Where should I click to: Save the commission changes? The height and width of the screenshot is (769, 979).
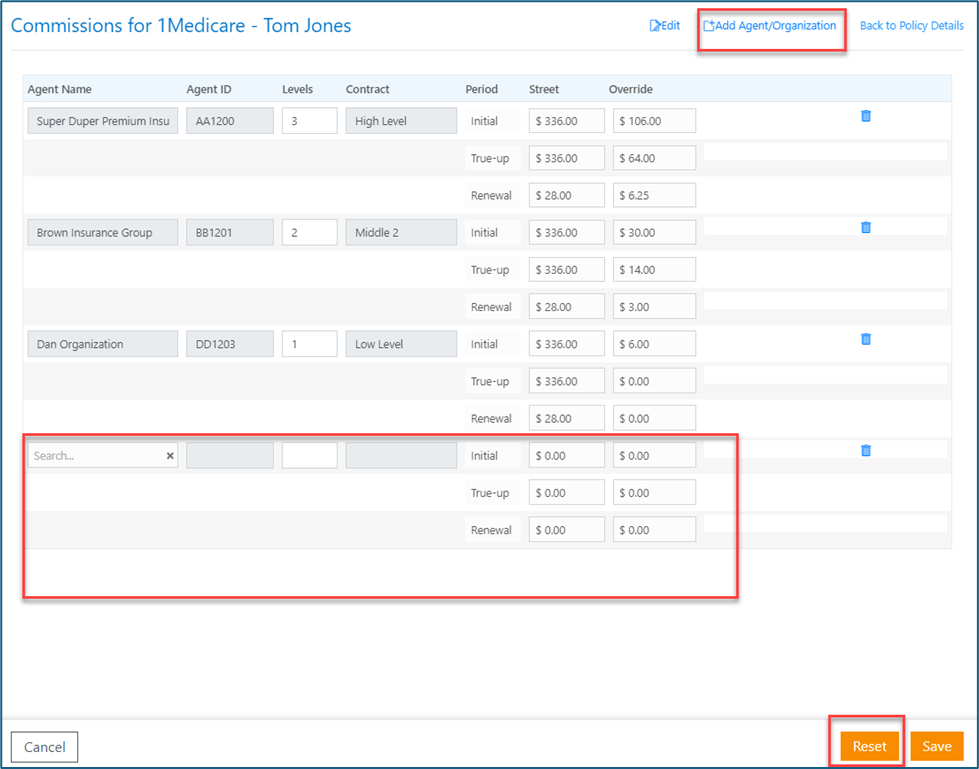point(936,746)
